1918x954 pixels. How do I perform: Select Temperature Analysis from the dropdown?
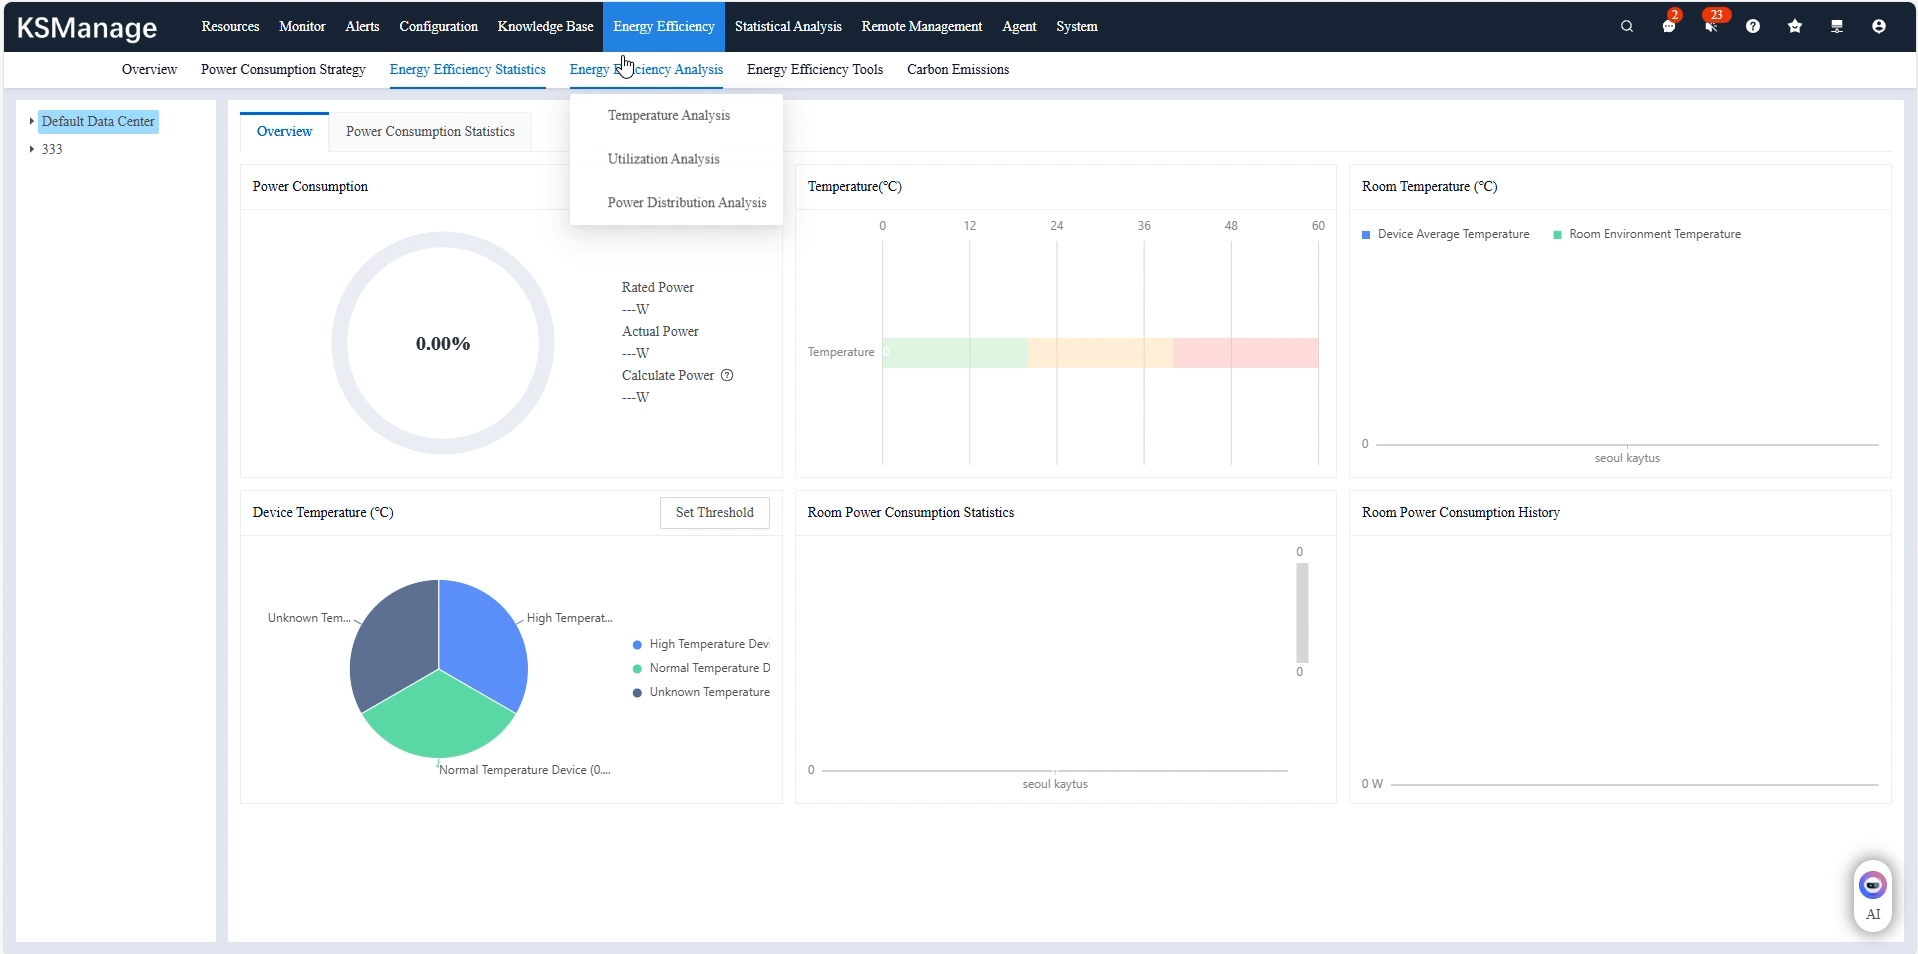(668, 116)
